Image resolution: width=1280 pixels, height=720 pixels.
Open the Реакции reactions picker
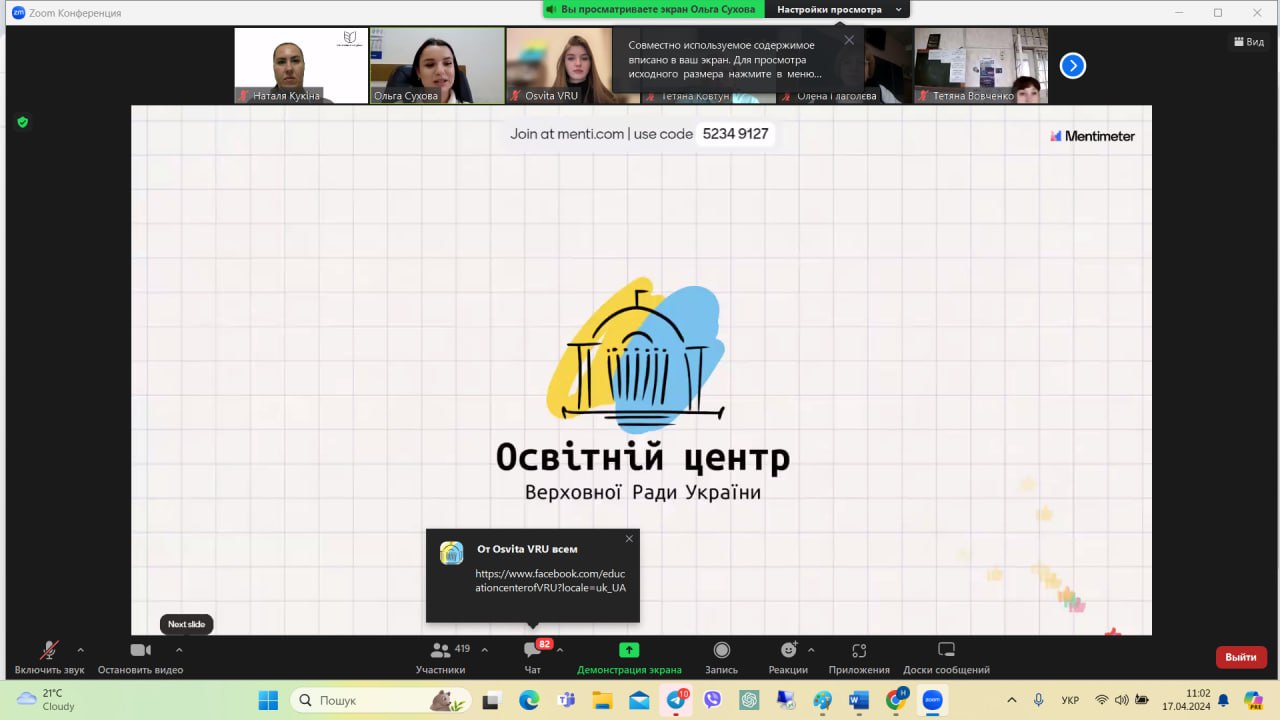[788, 656]
